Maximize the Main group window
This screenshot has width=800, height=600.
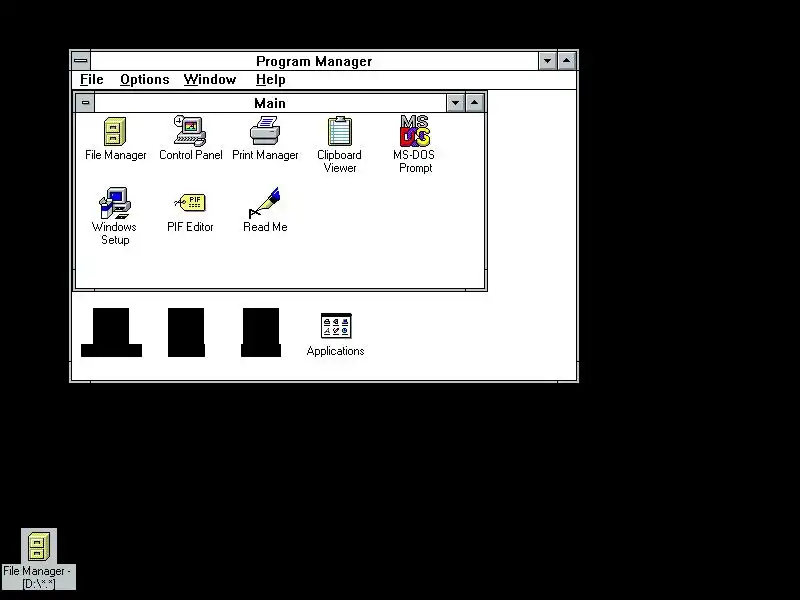pyautogui.click(x=474, y=103)
